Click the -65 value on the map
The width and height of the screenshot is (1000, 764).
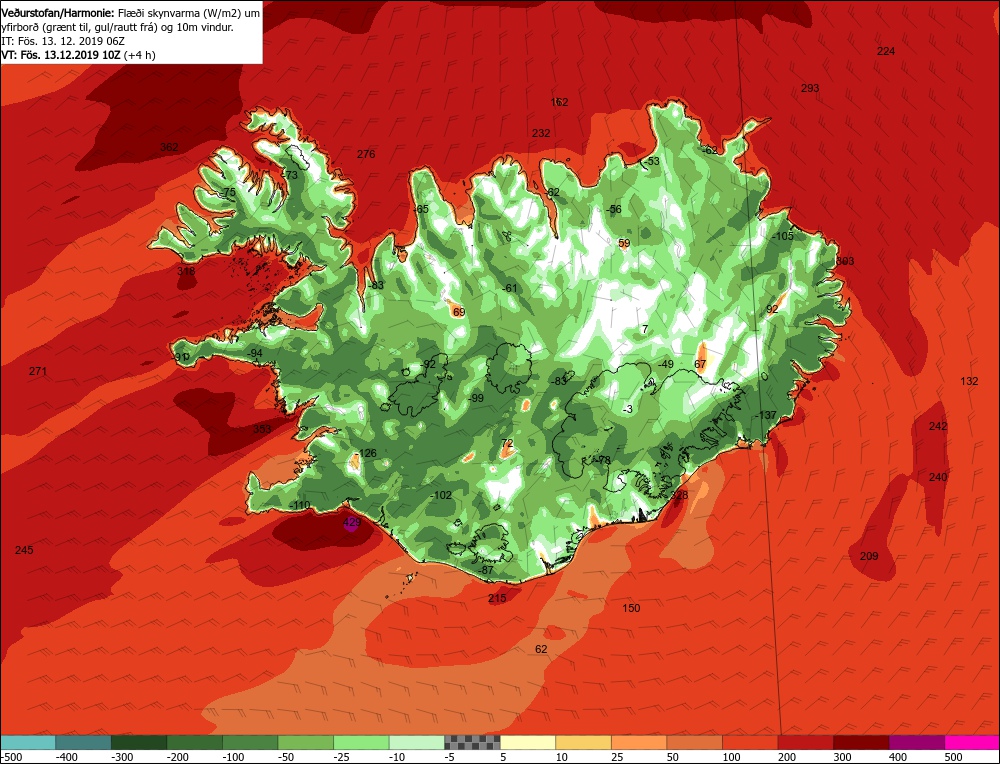click(x=421, y=209)
